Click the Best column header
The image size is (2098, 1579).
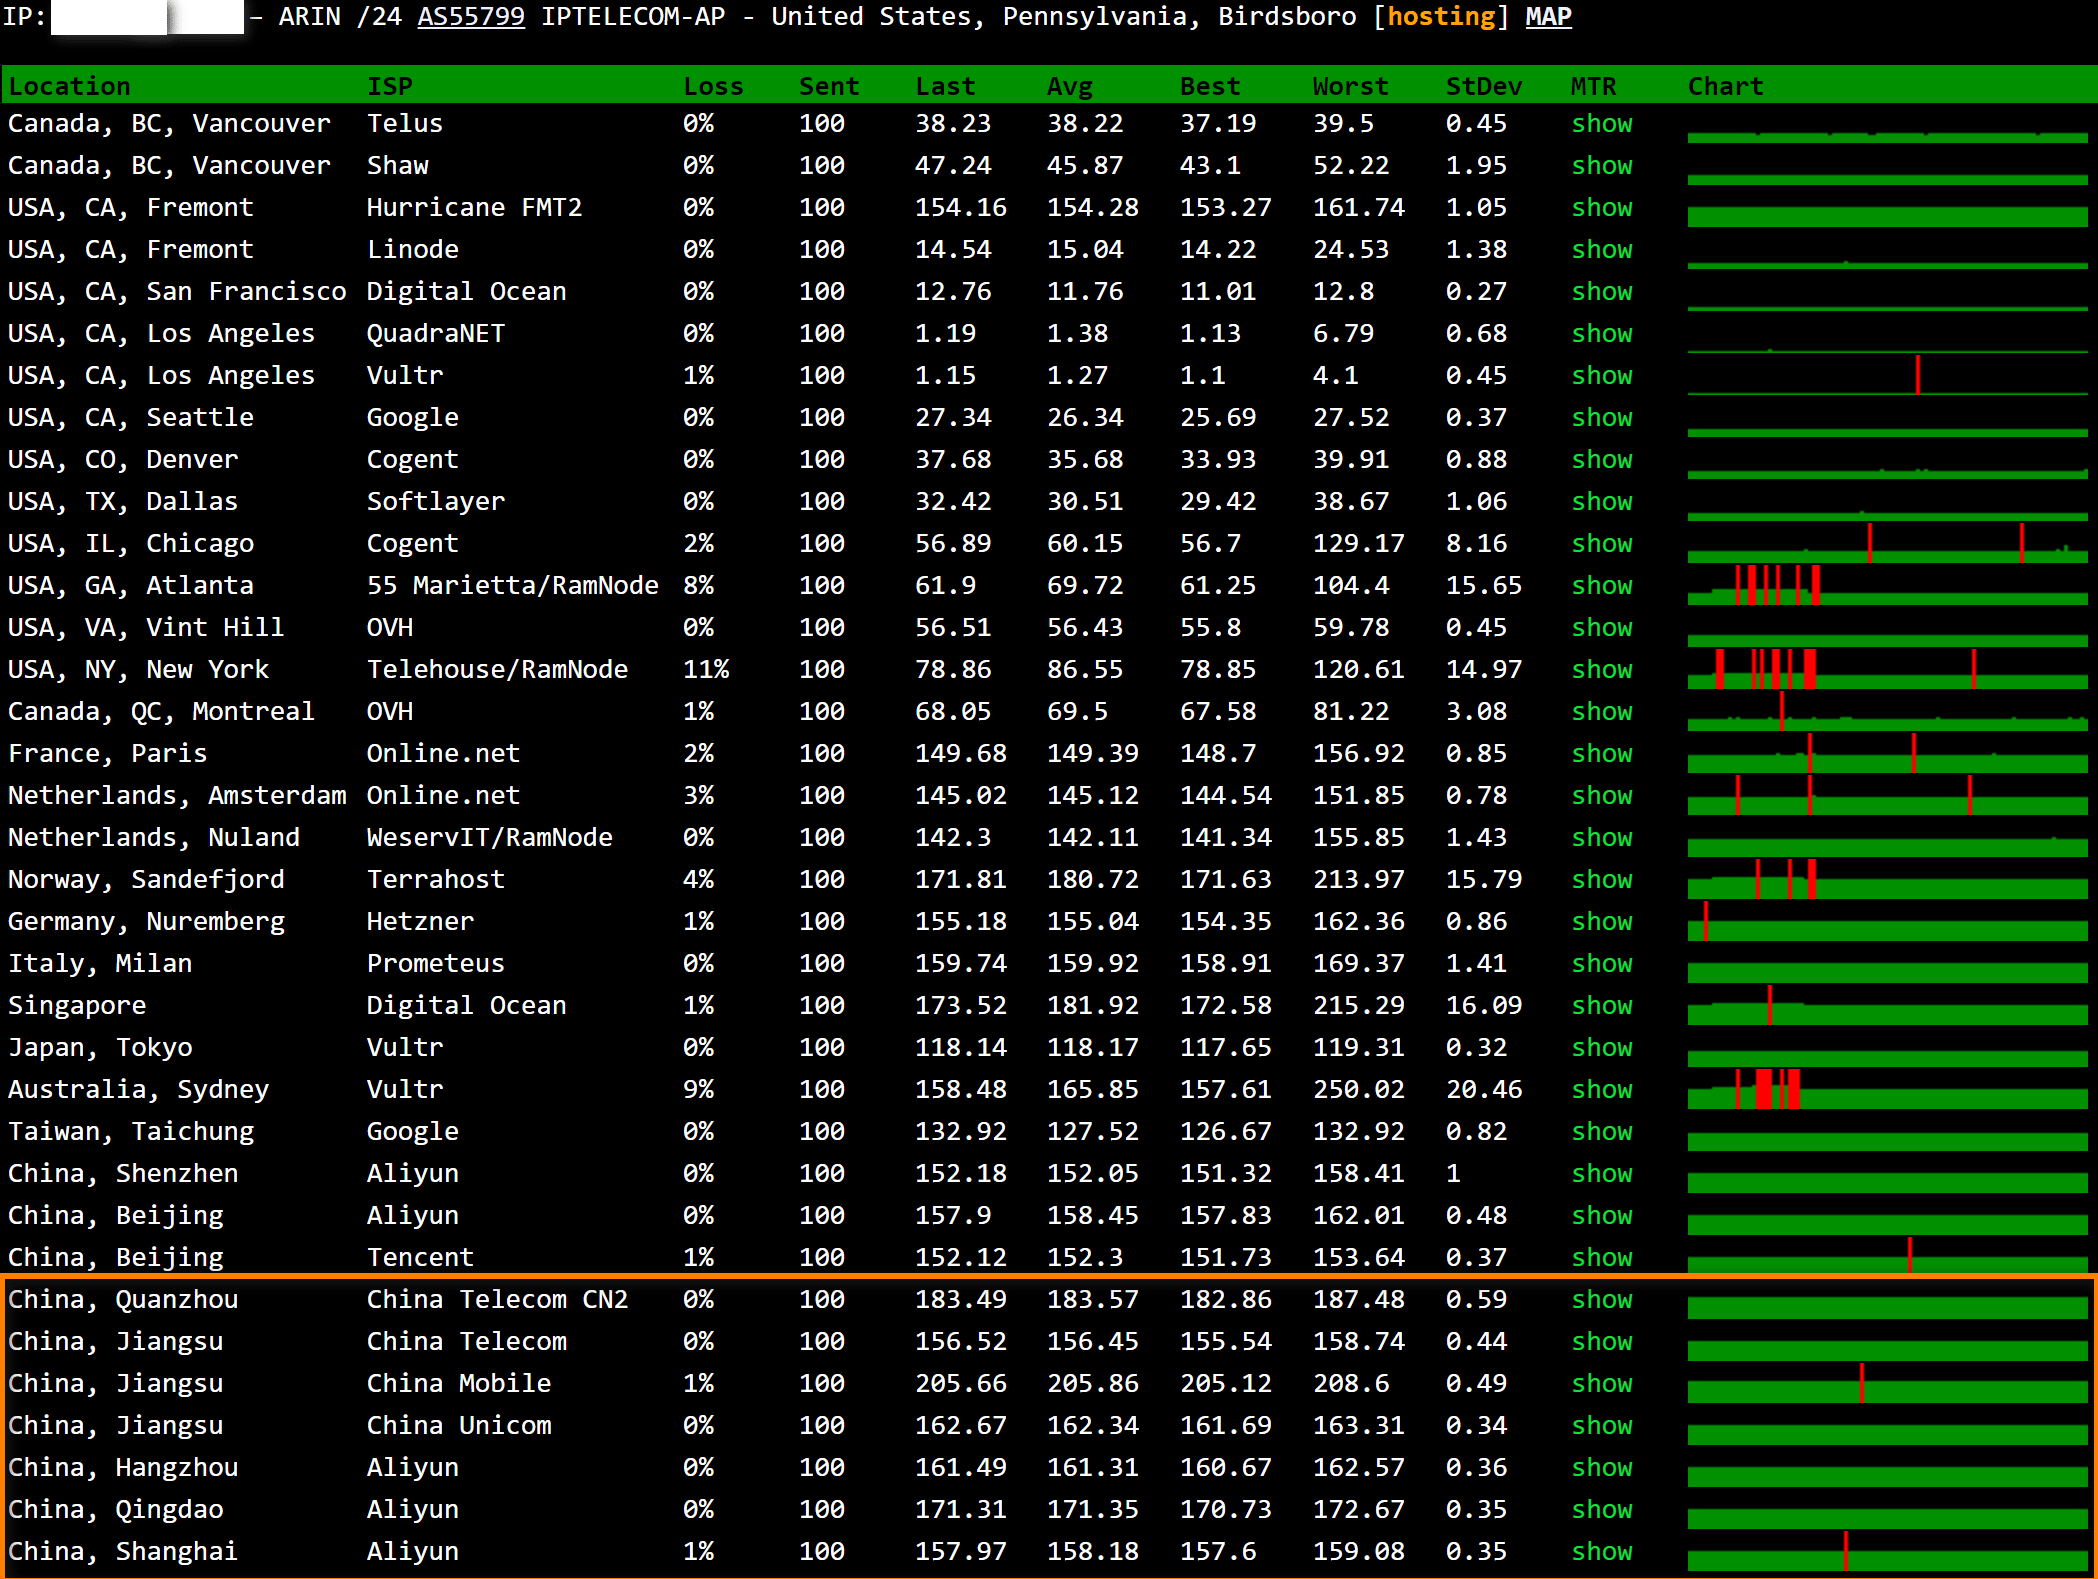1210,86
